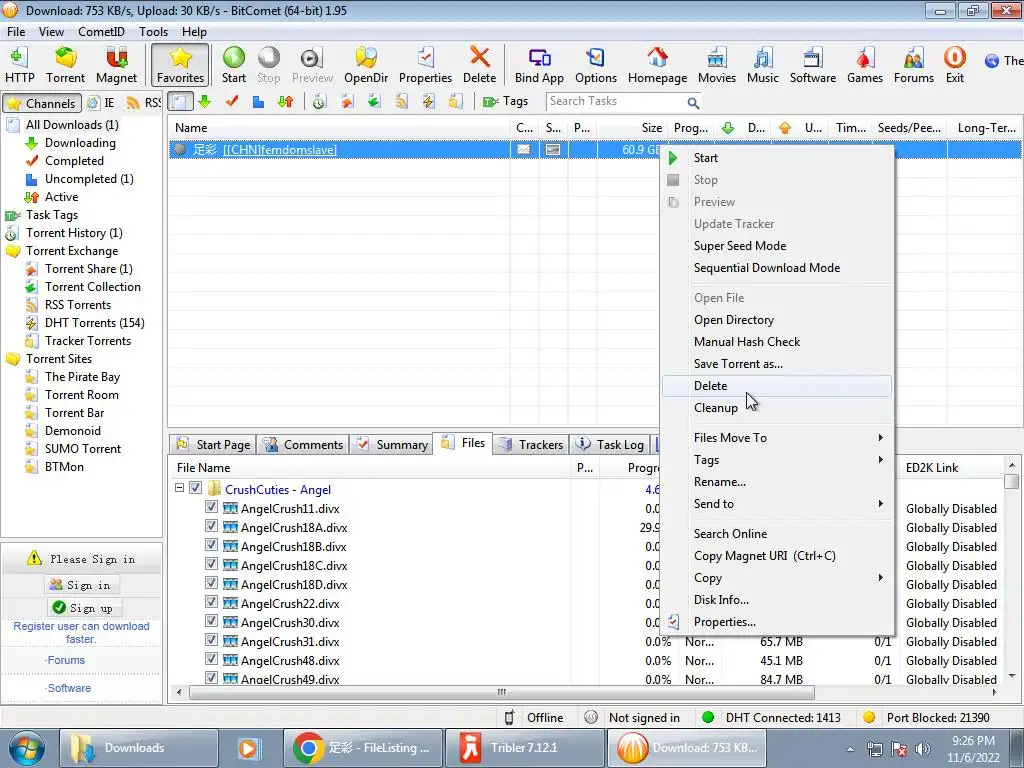Open the Music toolbar icon
Image resolution: width=1024 pixels, height=768 pixels.
tap(763, 65)
